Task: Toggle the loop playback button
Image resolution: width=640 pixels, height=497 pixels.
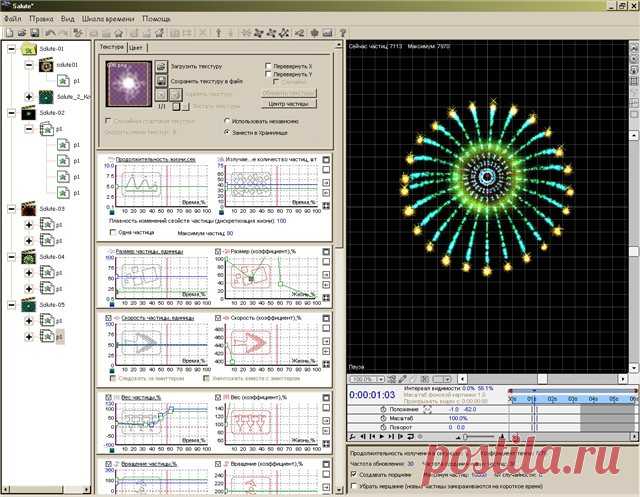Action: pos(410,437)
